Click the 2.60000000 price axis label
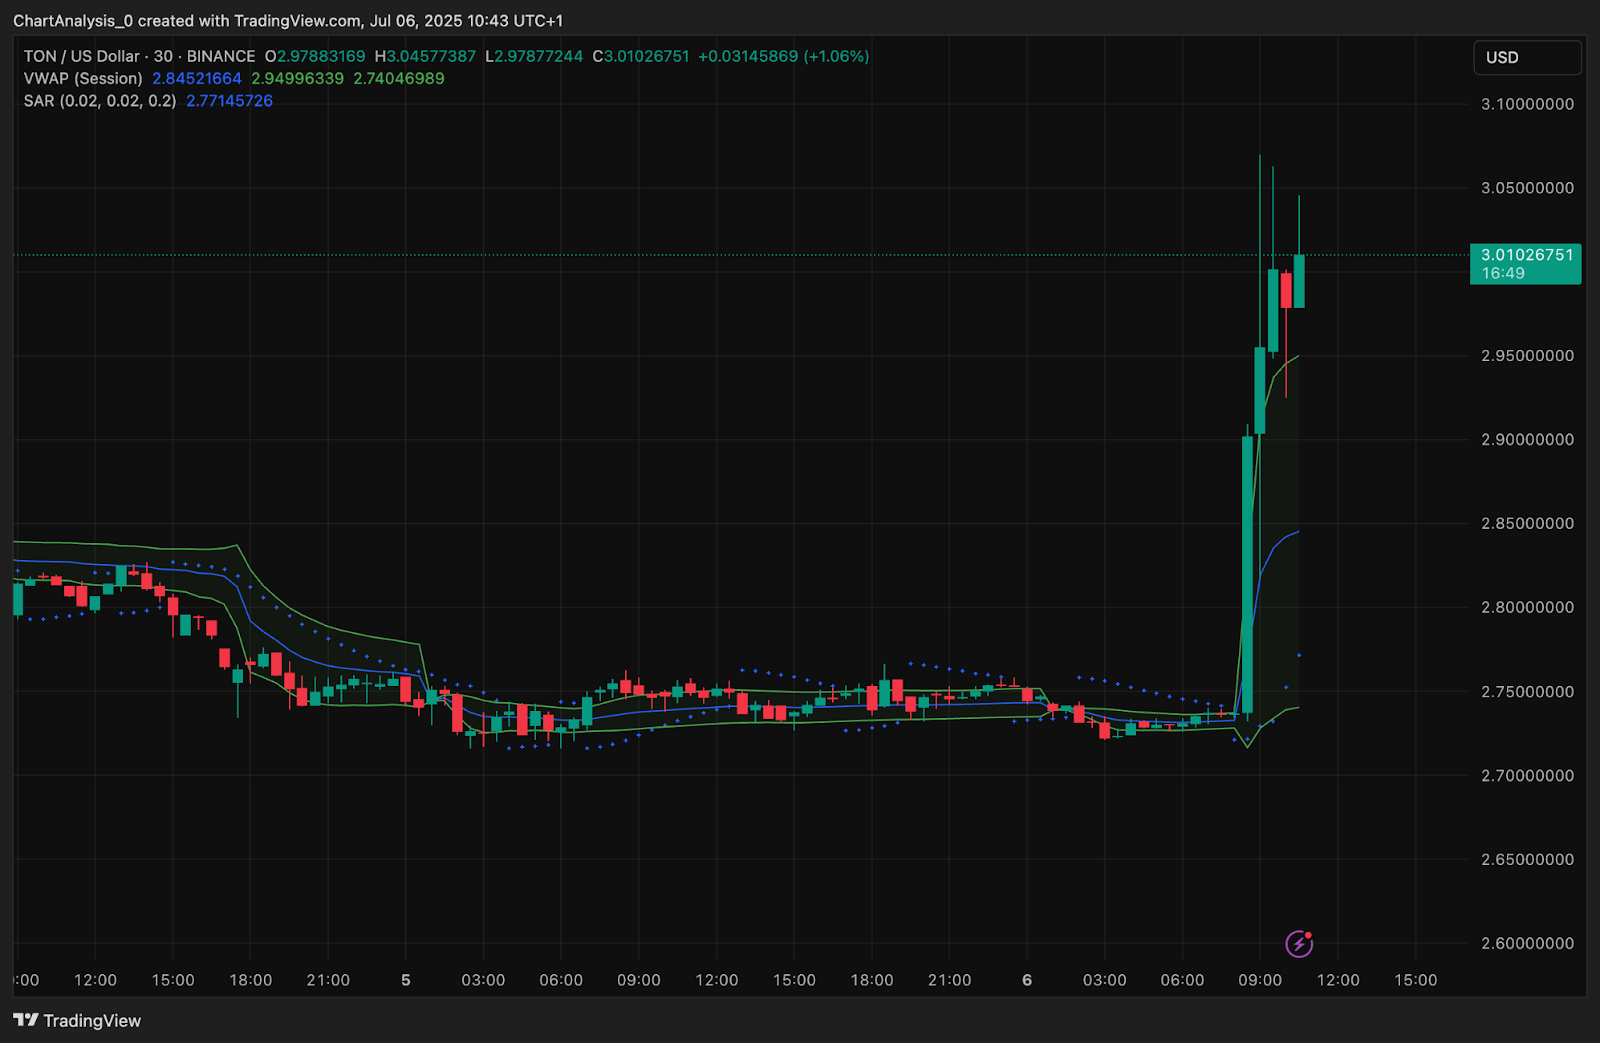 click(x=1527, y=943)
